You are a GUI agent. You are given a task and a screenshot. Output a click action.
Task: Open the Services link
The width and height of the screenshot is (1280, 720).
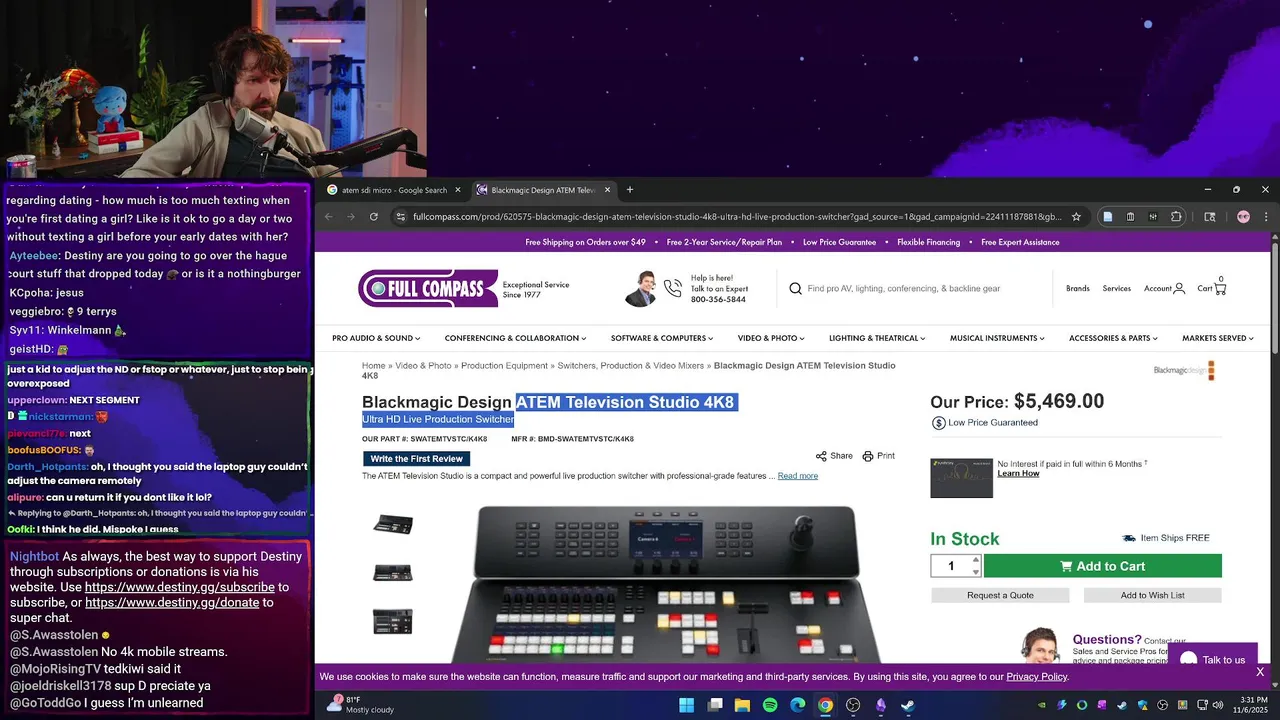point(1116,288)
